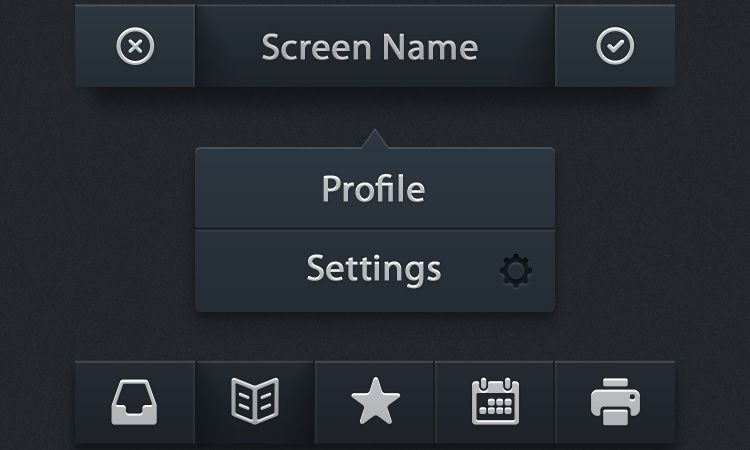Accept changes via the checkmark button

click(615, 46)
